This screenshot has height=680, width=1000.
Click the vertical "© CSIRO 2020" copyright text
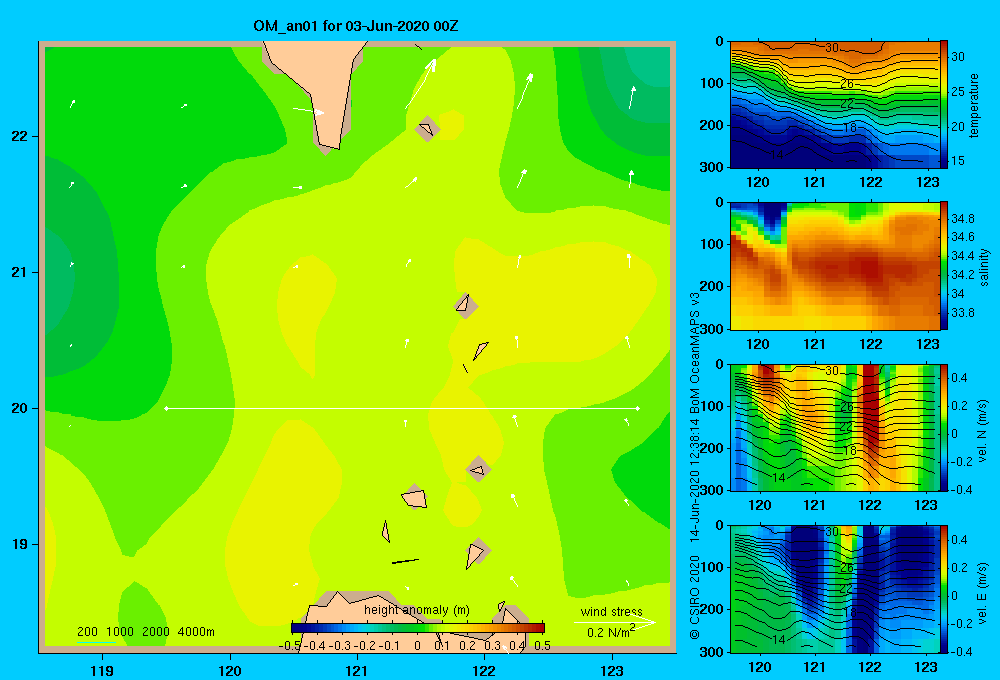click(695, 597)
